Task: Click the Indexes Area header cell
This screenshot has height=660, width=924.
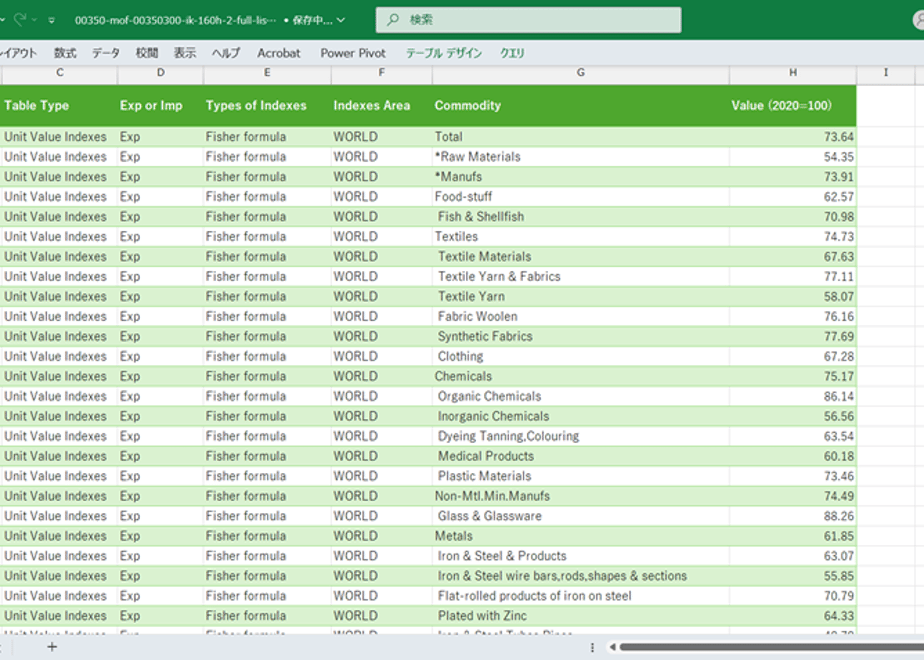Action: tap(381, 105)
